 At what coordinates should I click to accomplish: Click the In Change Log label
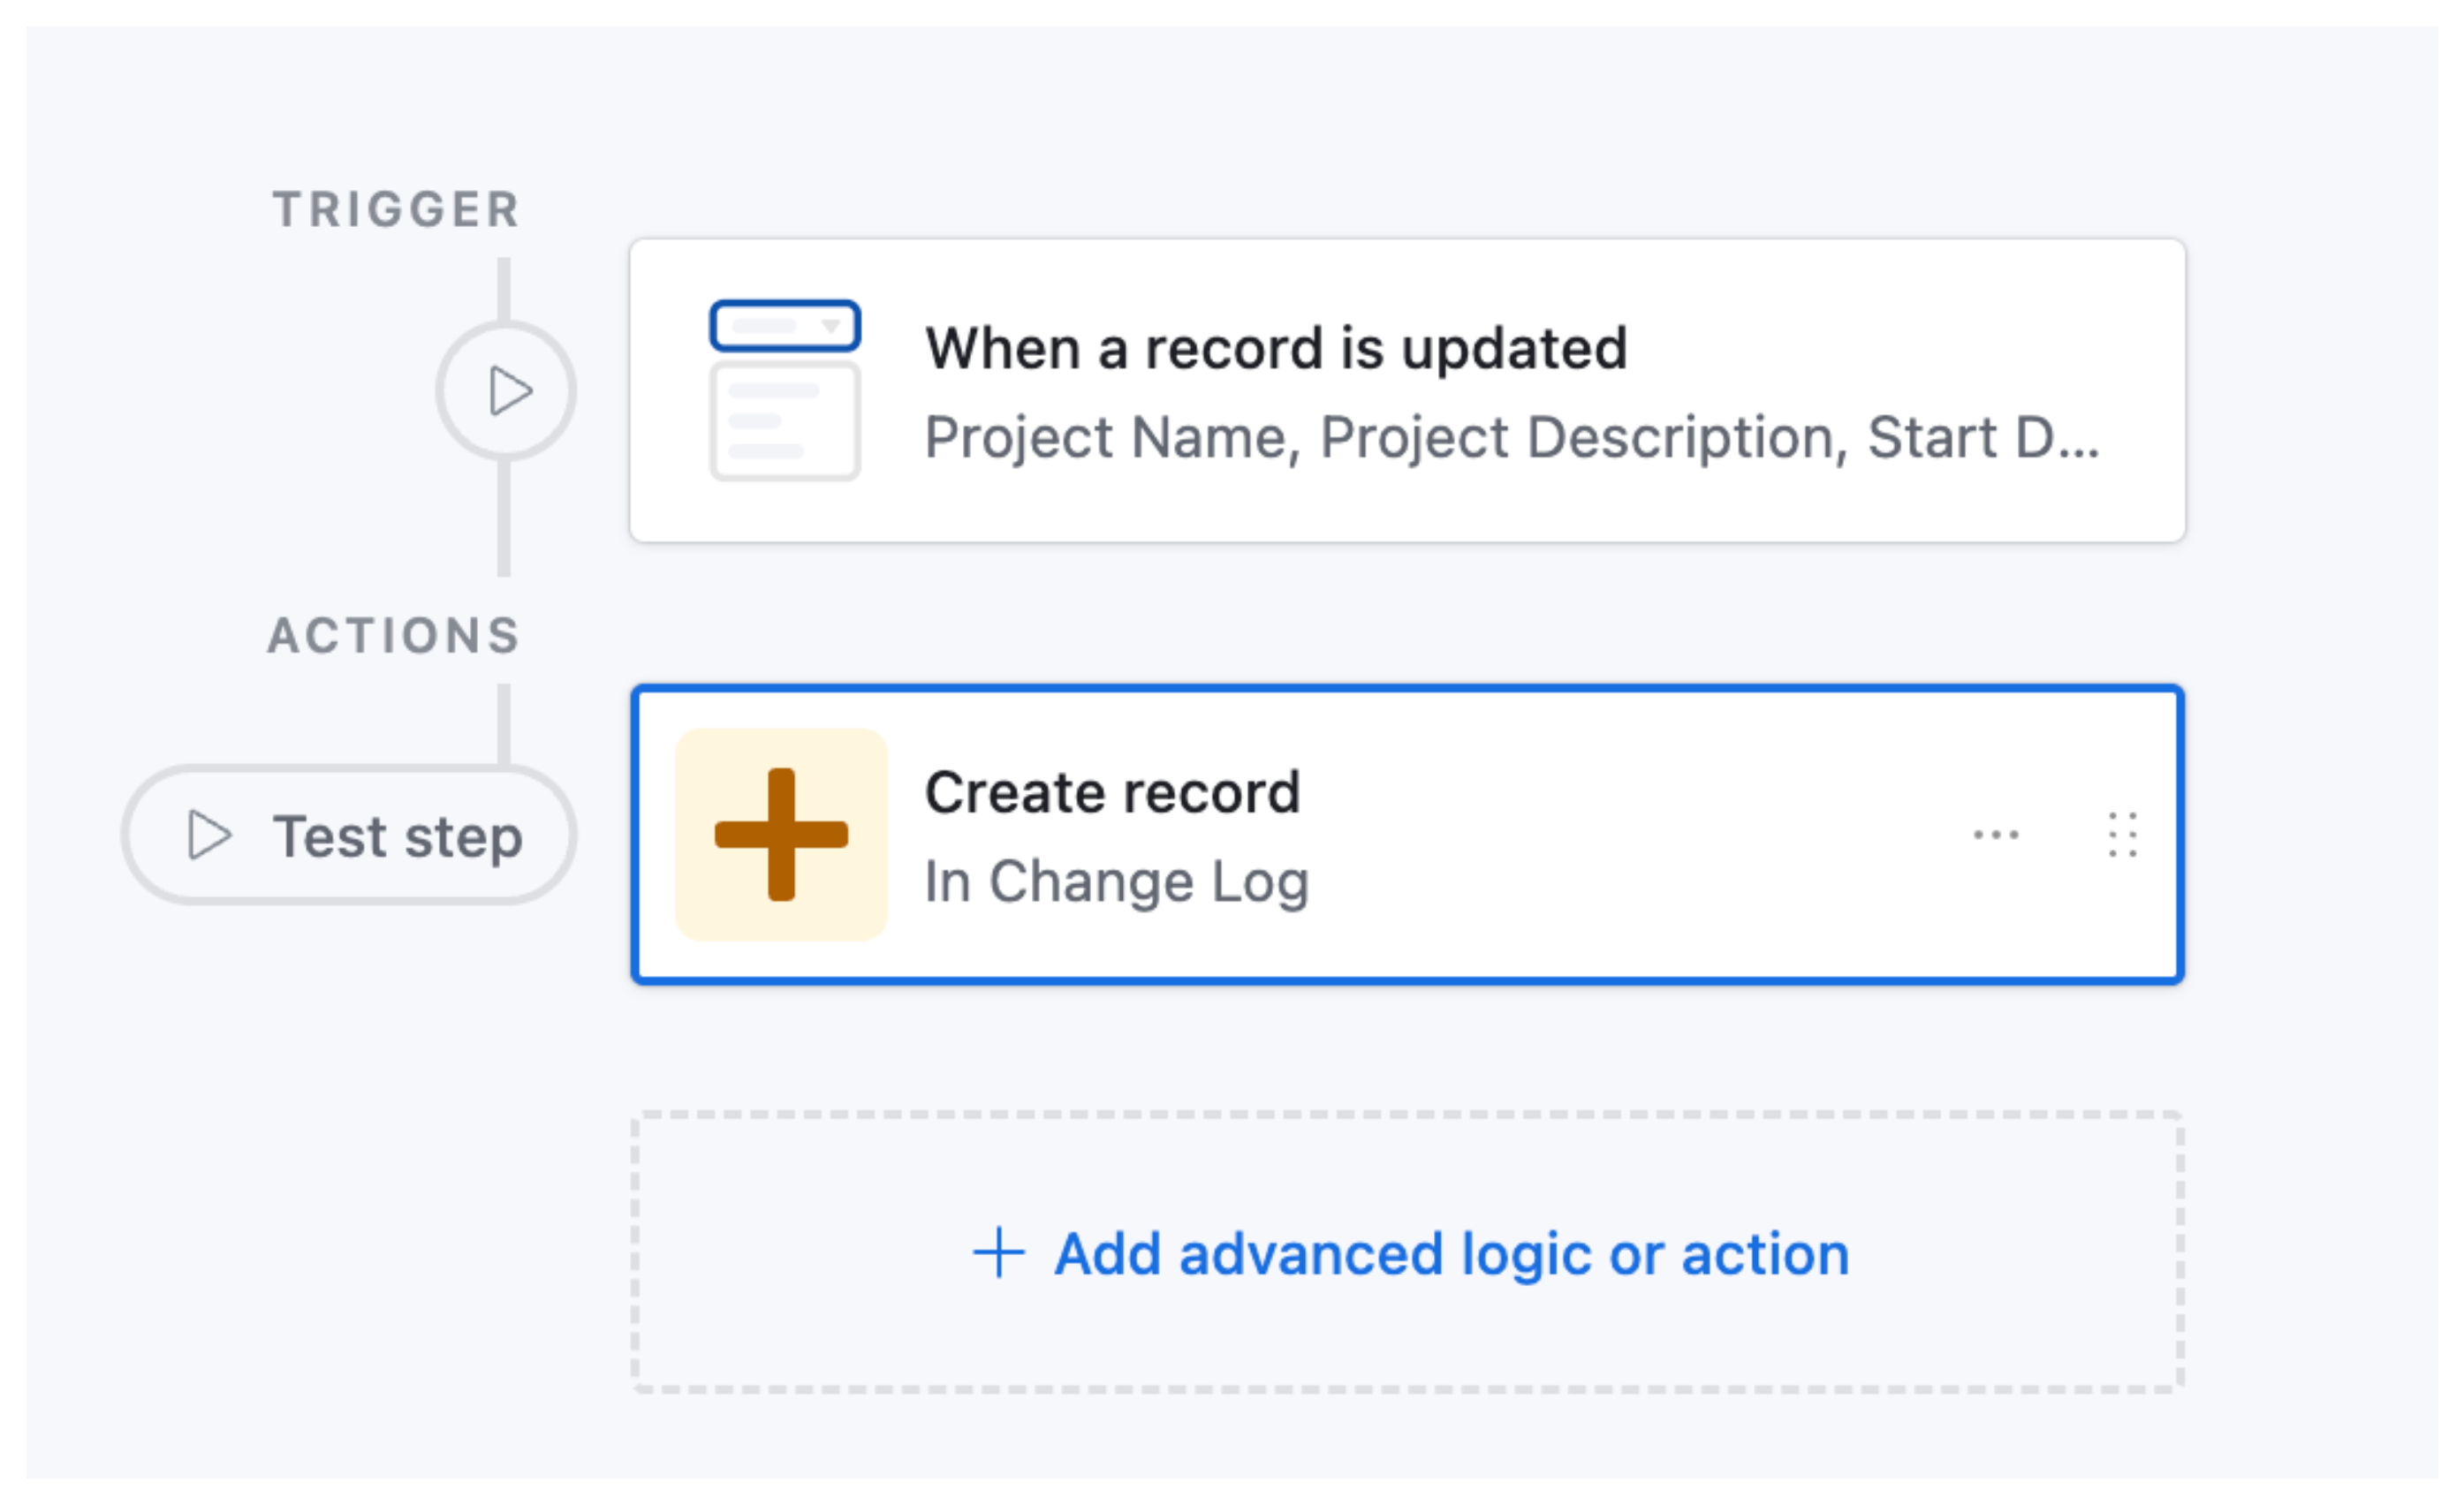(x=1116, y=881)
